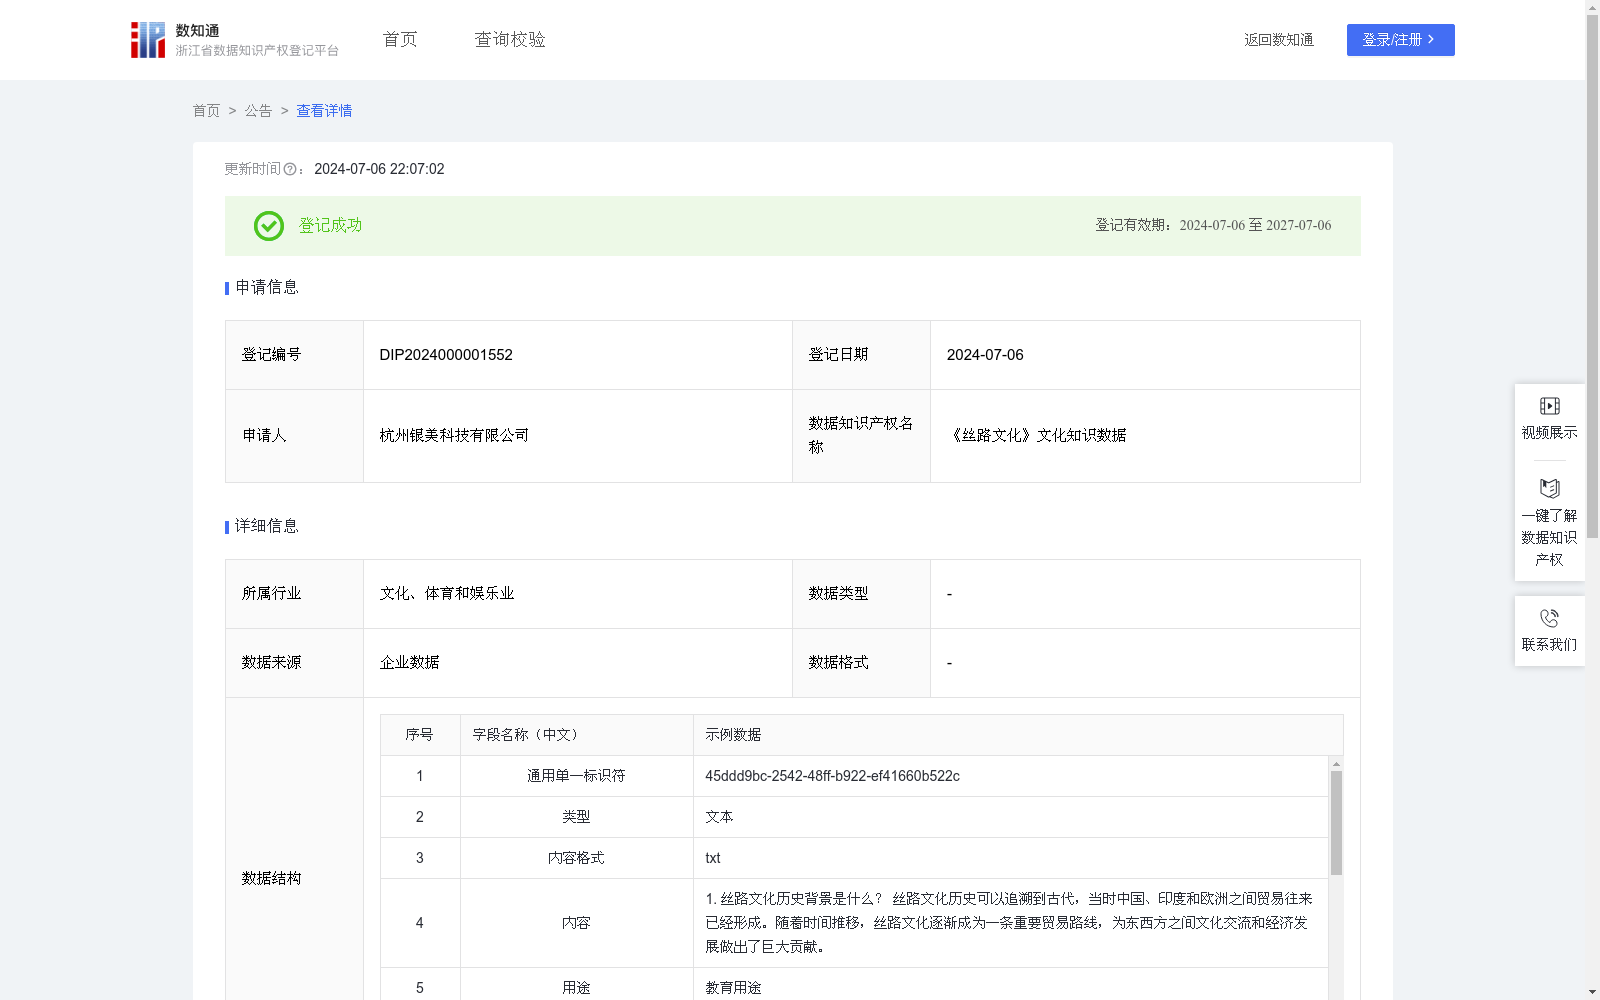Select the applicant 杭州银美科技有限公司
This screenshot has width=1600, height=1000.
(454, 436)
